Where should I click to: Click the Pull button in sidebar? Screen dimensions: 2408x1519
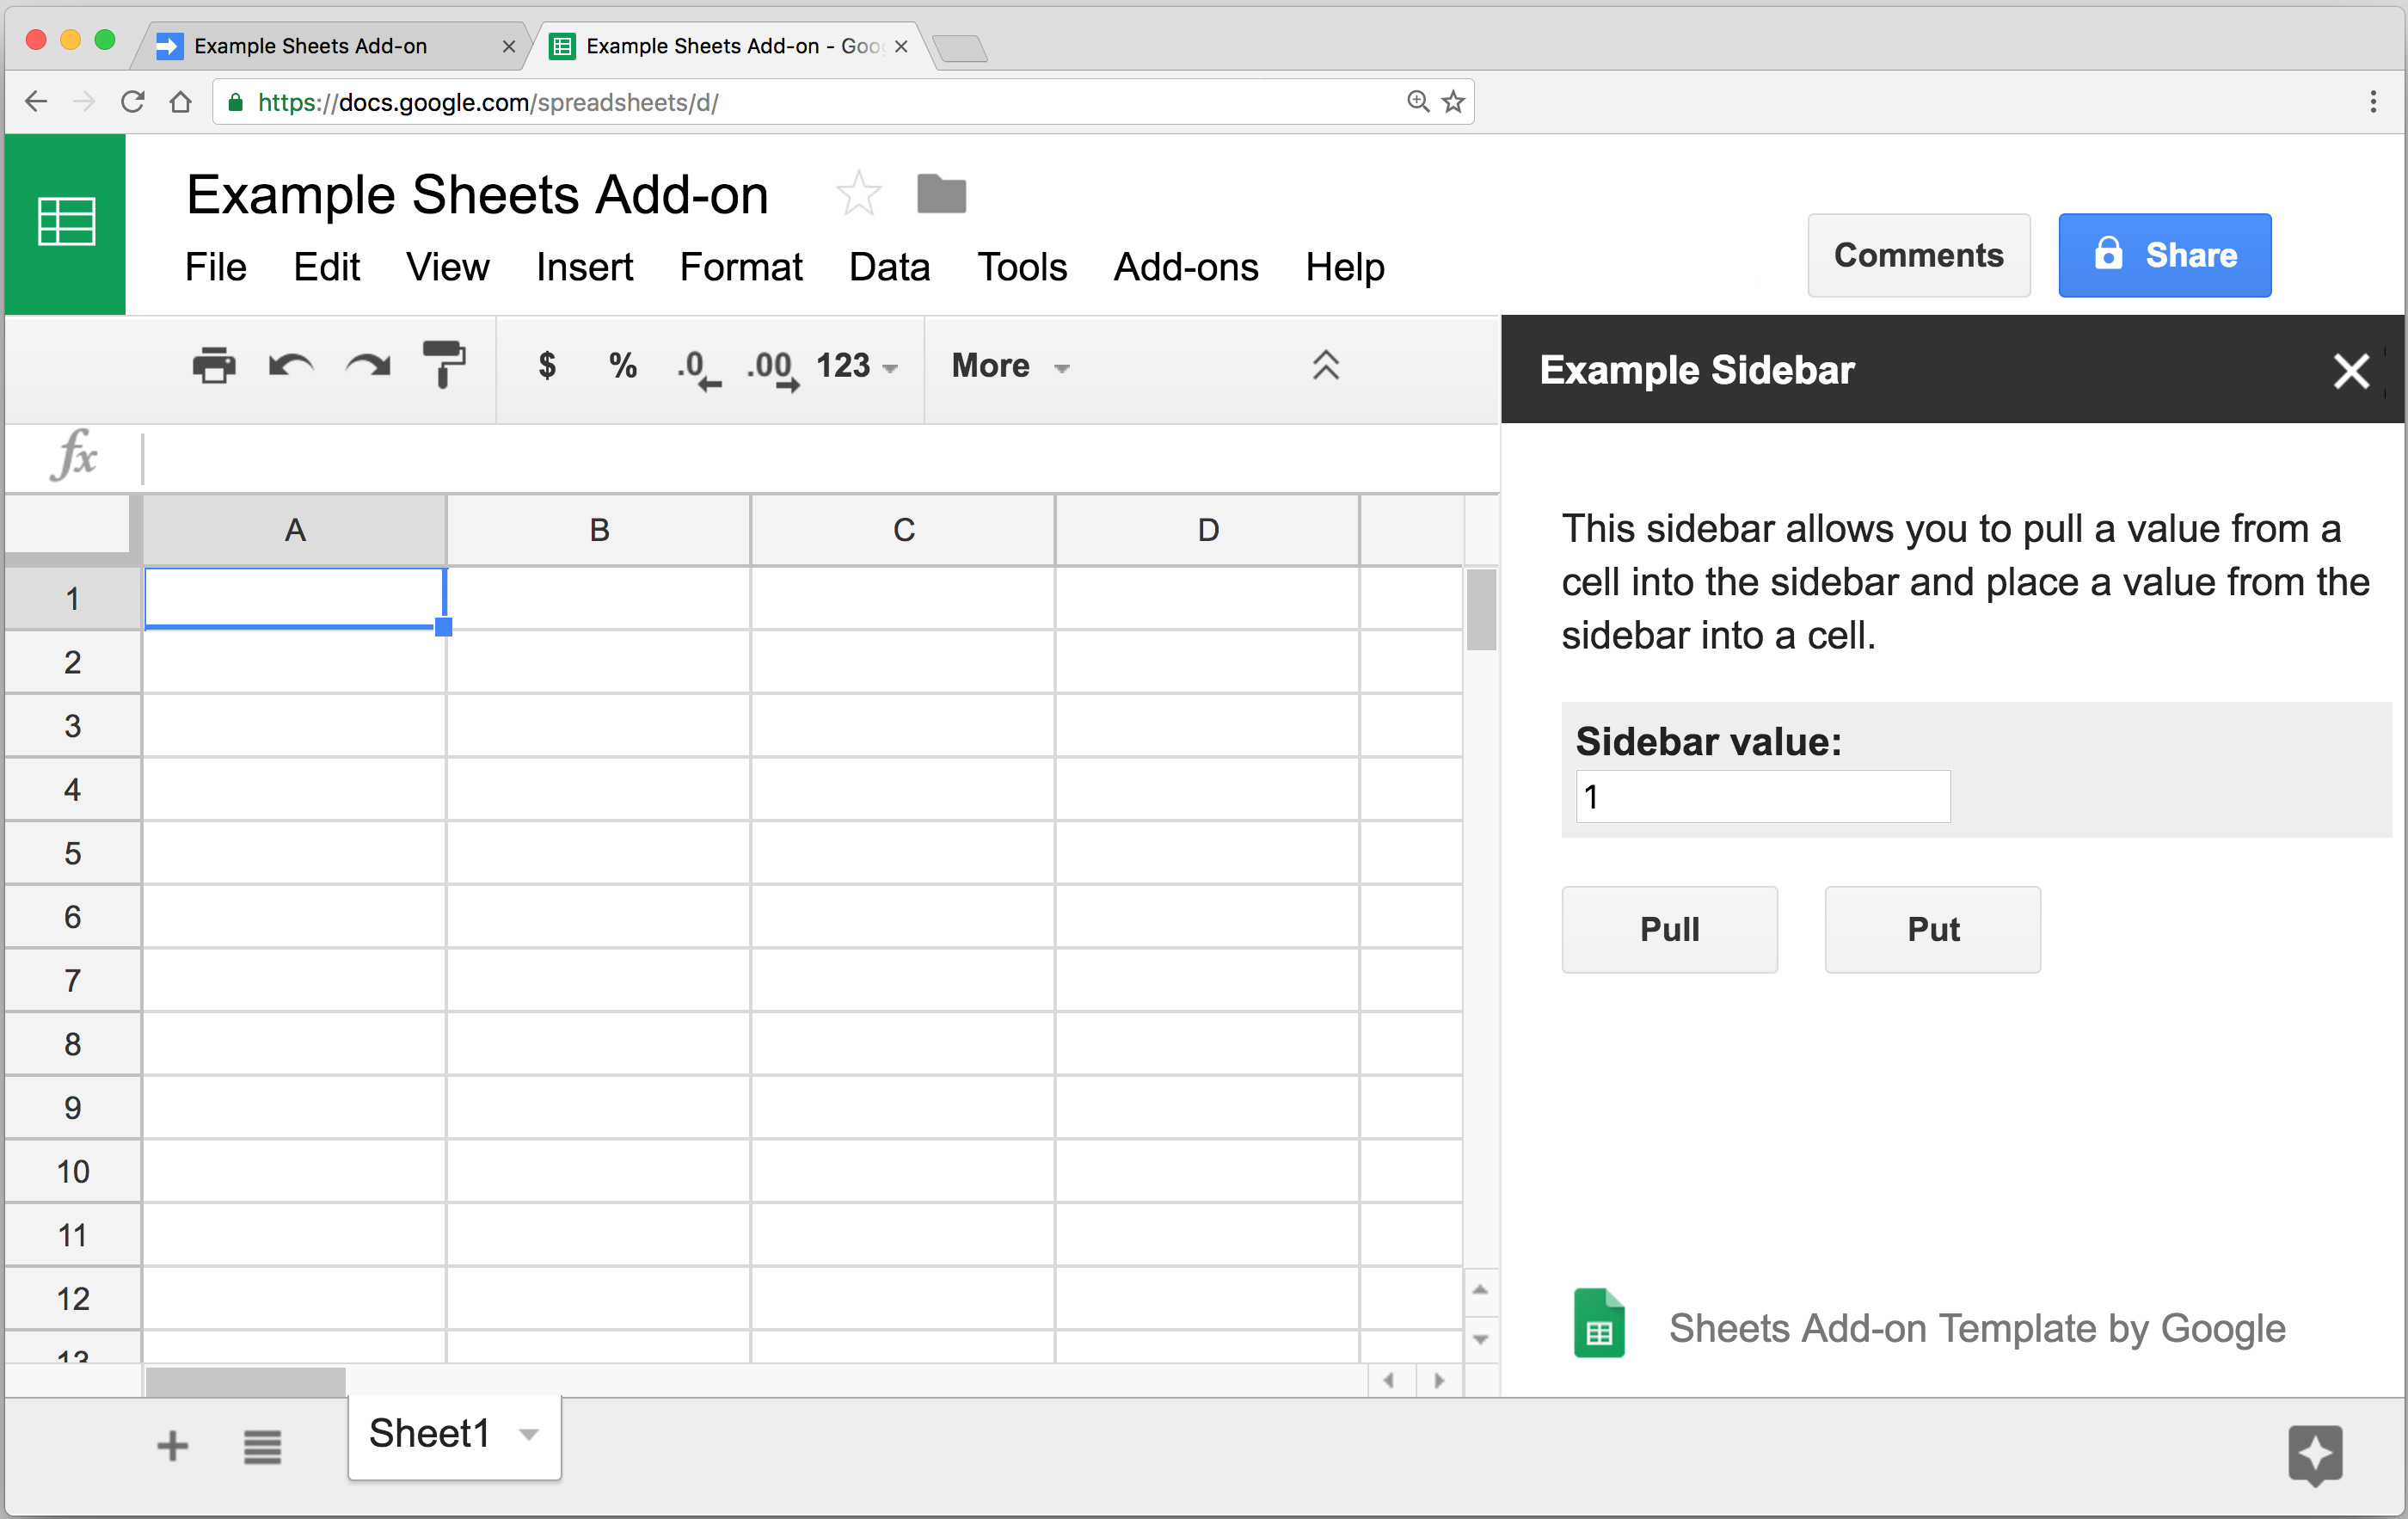point(1672,929)
